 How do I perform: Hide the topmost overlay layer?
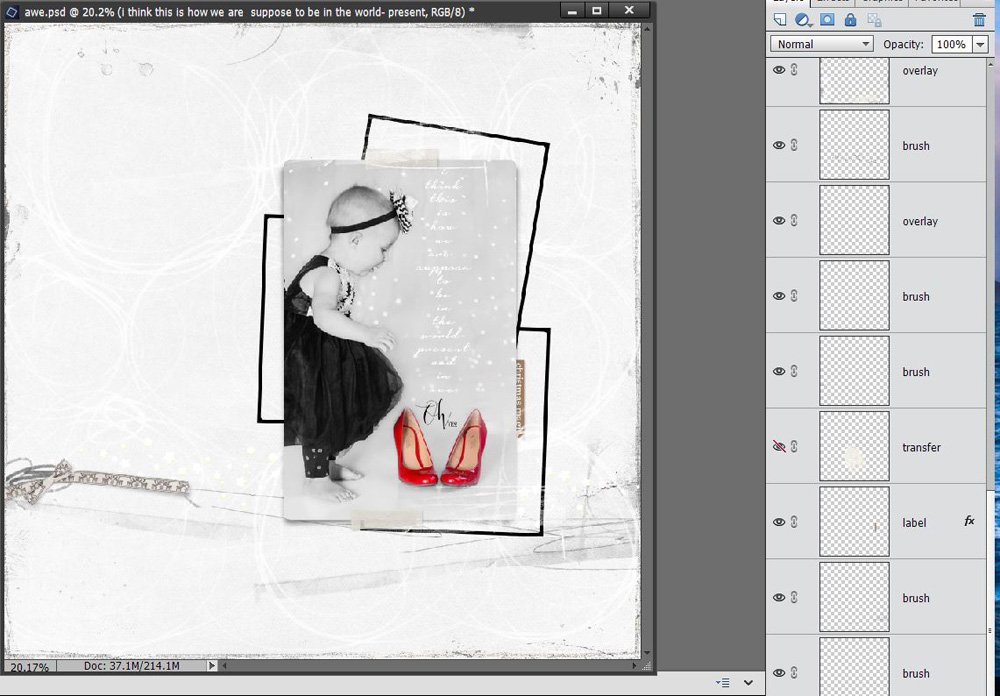(779, 70)
